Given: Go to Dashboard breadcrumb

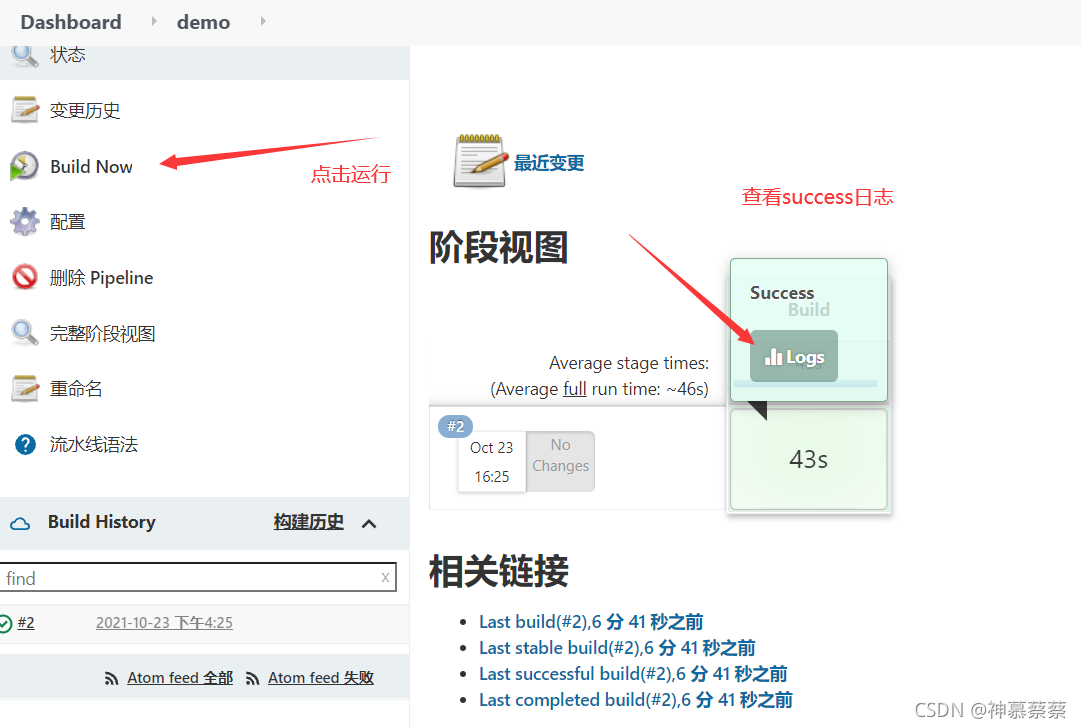Looking at the screenshot, I should [71, 22].
